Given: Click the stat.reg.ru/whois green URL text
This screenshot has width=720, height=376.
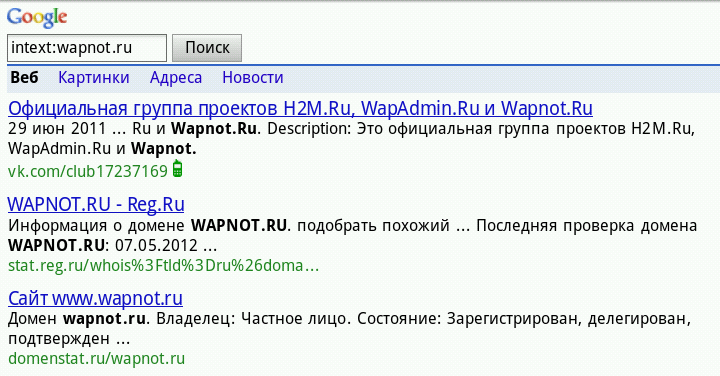Looking at the screenshot, I should pos(163,265).
